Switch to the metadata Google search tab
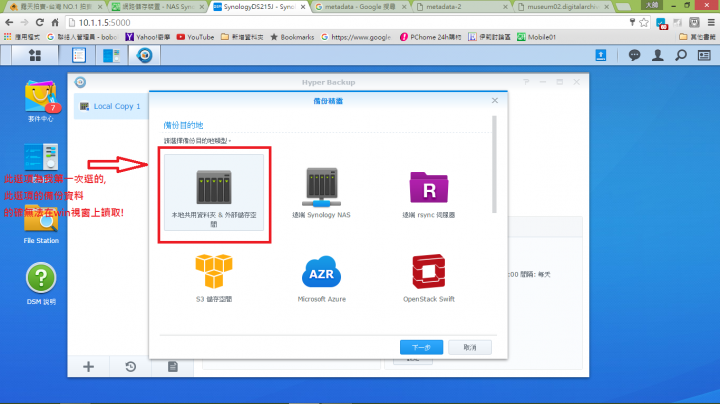This screenshot has height=404, width=720. coord(361,7)
